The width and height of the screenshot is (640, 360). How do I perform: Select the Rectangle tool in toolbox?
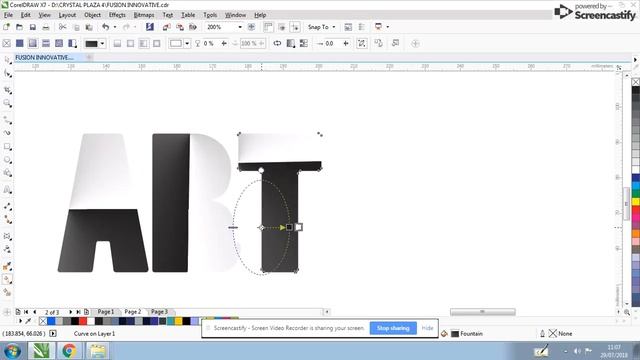pyautogui.click(x=7, y=146)
